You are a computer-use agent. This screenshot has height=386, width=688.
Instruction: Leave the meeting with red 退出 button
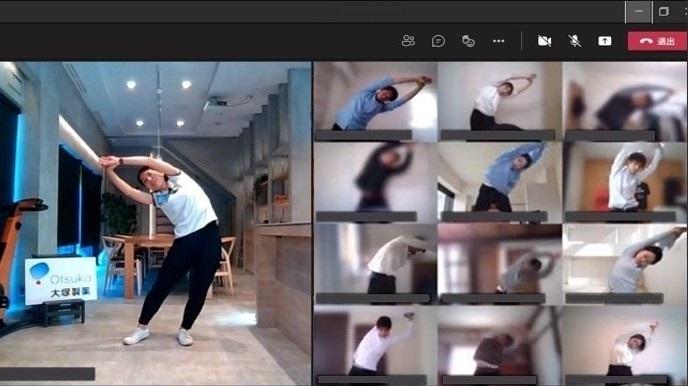(657, 41)
